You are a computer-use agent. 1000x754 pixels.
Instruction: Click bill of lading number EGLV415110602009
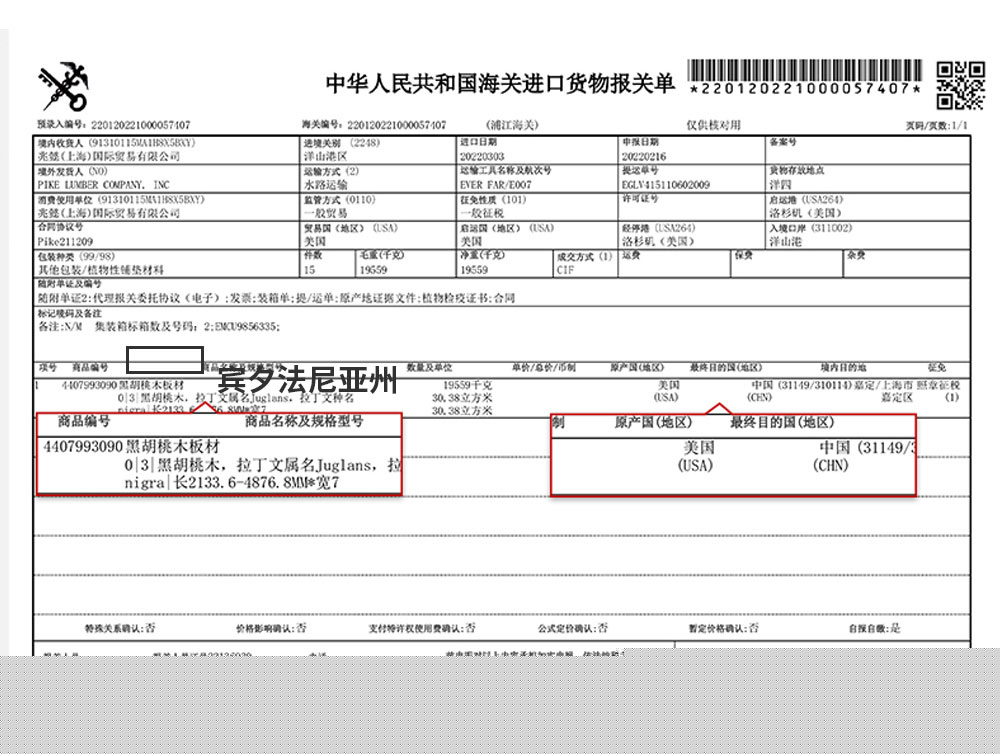point(666,185)
